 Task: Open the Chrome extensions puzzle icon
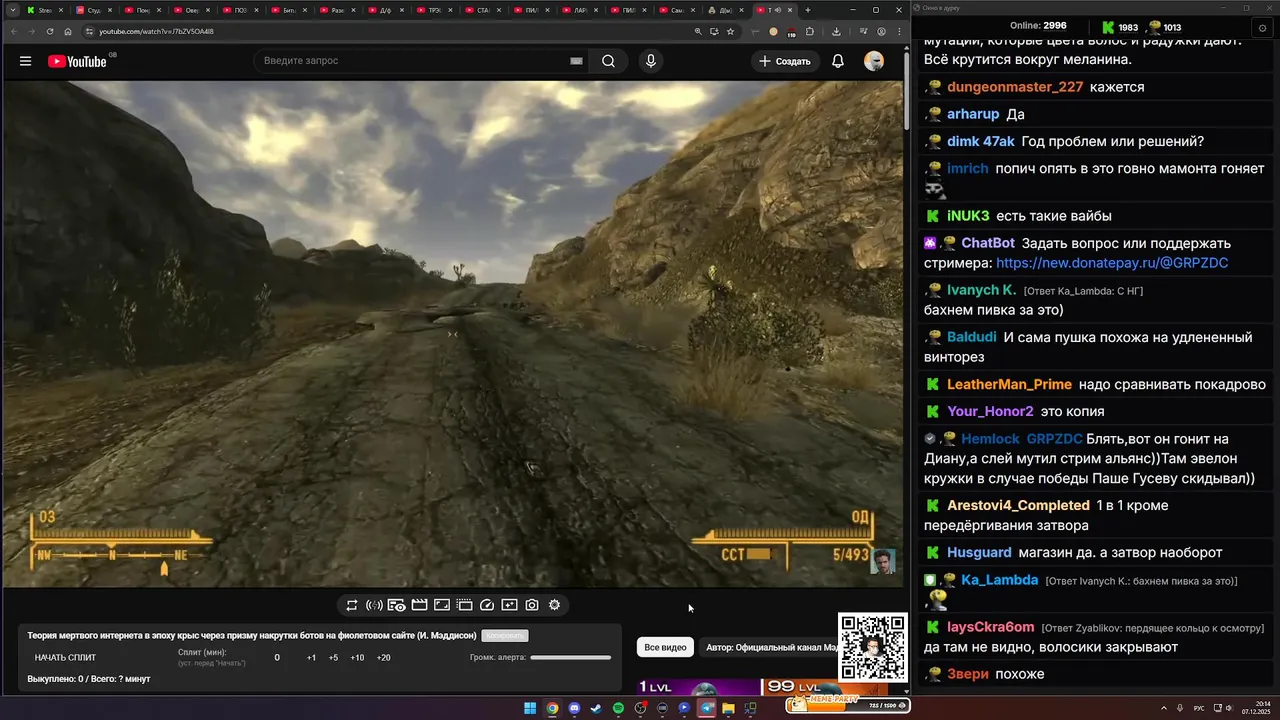tap(810, 31)
